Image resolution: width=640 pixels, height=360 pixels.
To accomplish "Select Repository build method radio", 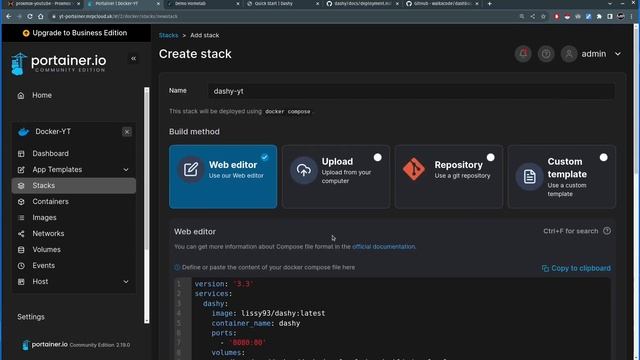I will [491, 158].
